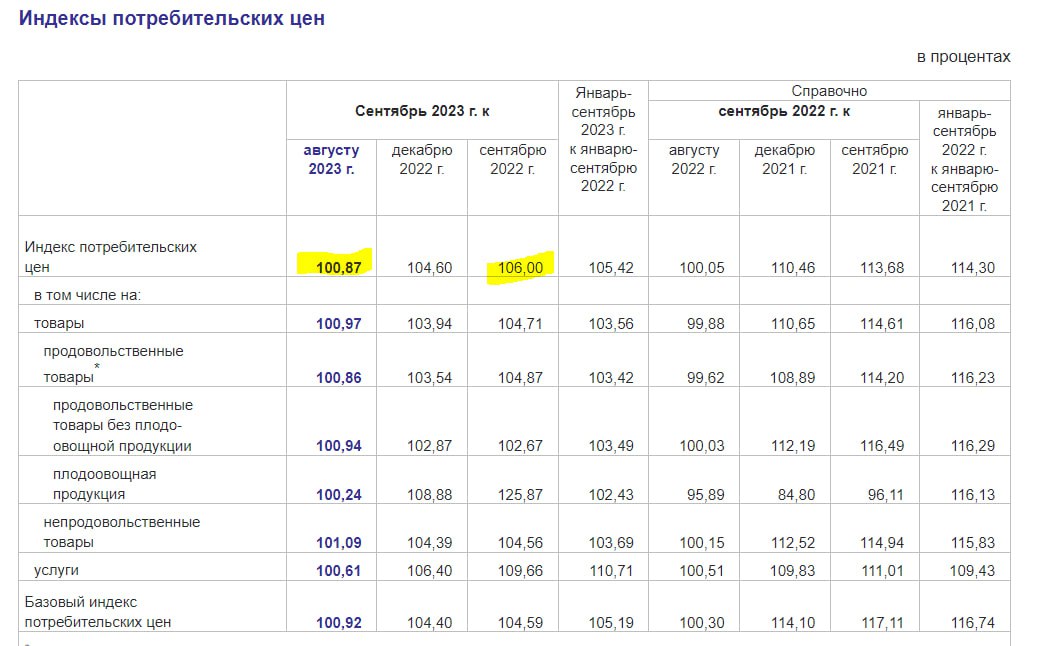Select the highlighted value 100,87
This screenshot has width=1040, height=646.
(338, 268)
